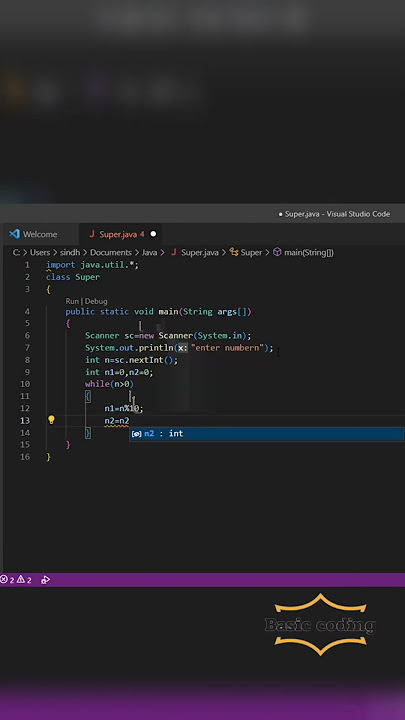Viewport: 405px width, 720px height.
Task: Click the lightbulb quick-fix icon on line 13
Action: pos(51,419)
